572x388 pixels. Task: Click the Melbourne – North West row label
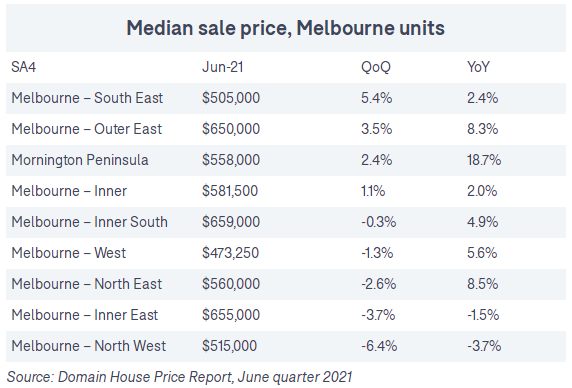89,346
